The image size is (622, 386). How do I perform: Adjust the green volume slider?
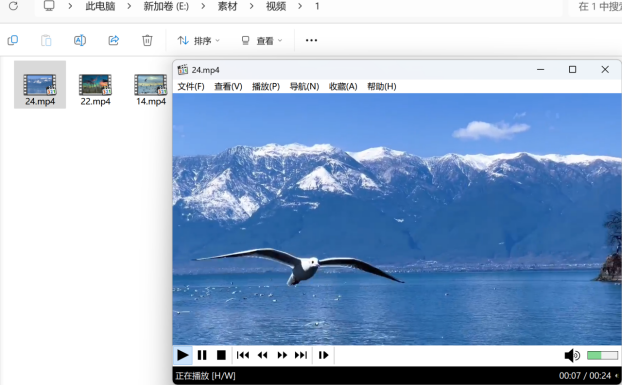coord(602,355)
